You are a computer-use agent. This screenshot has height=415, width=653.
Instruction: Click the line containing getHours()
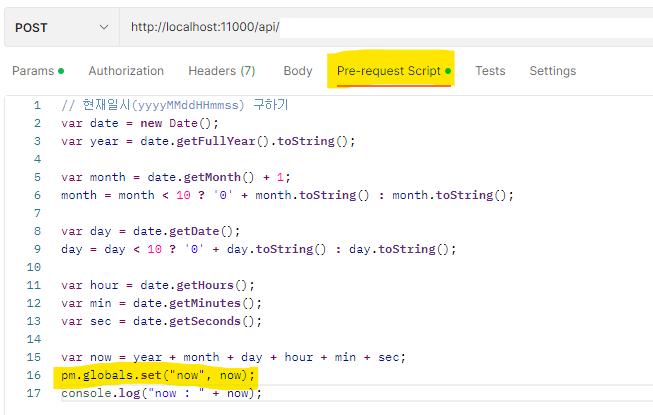(x=158, y=285)
